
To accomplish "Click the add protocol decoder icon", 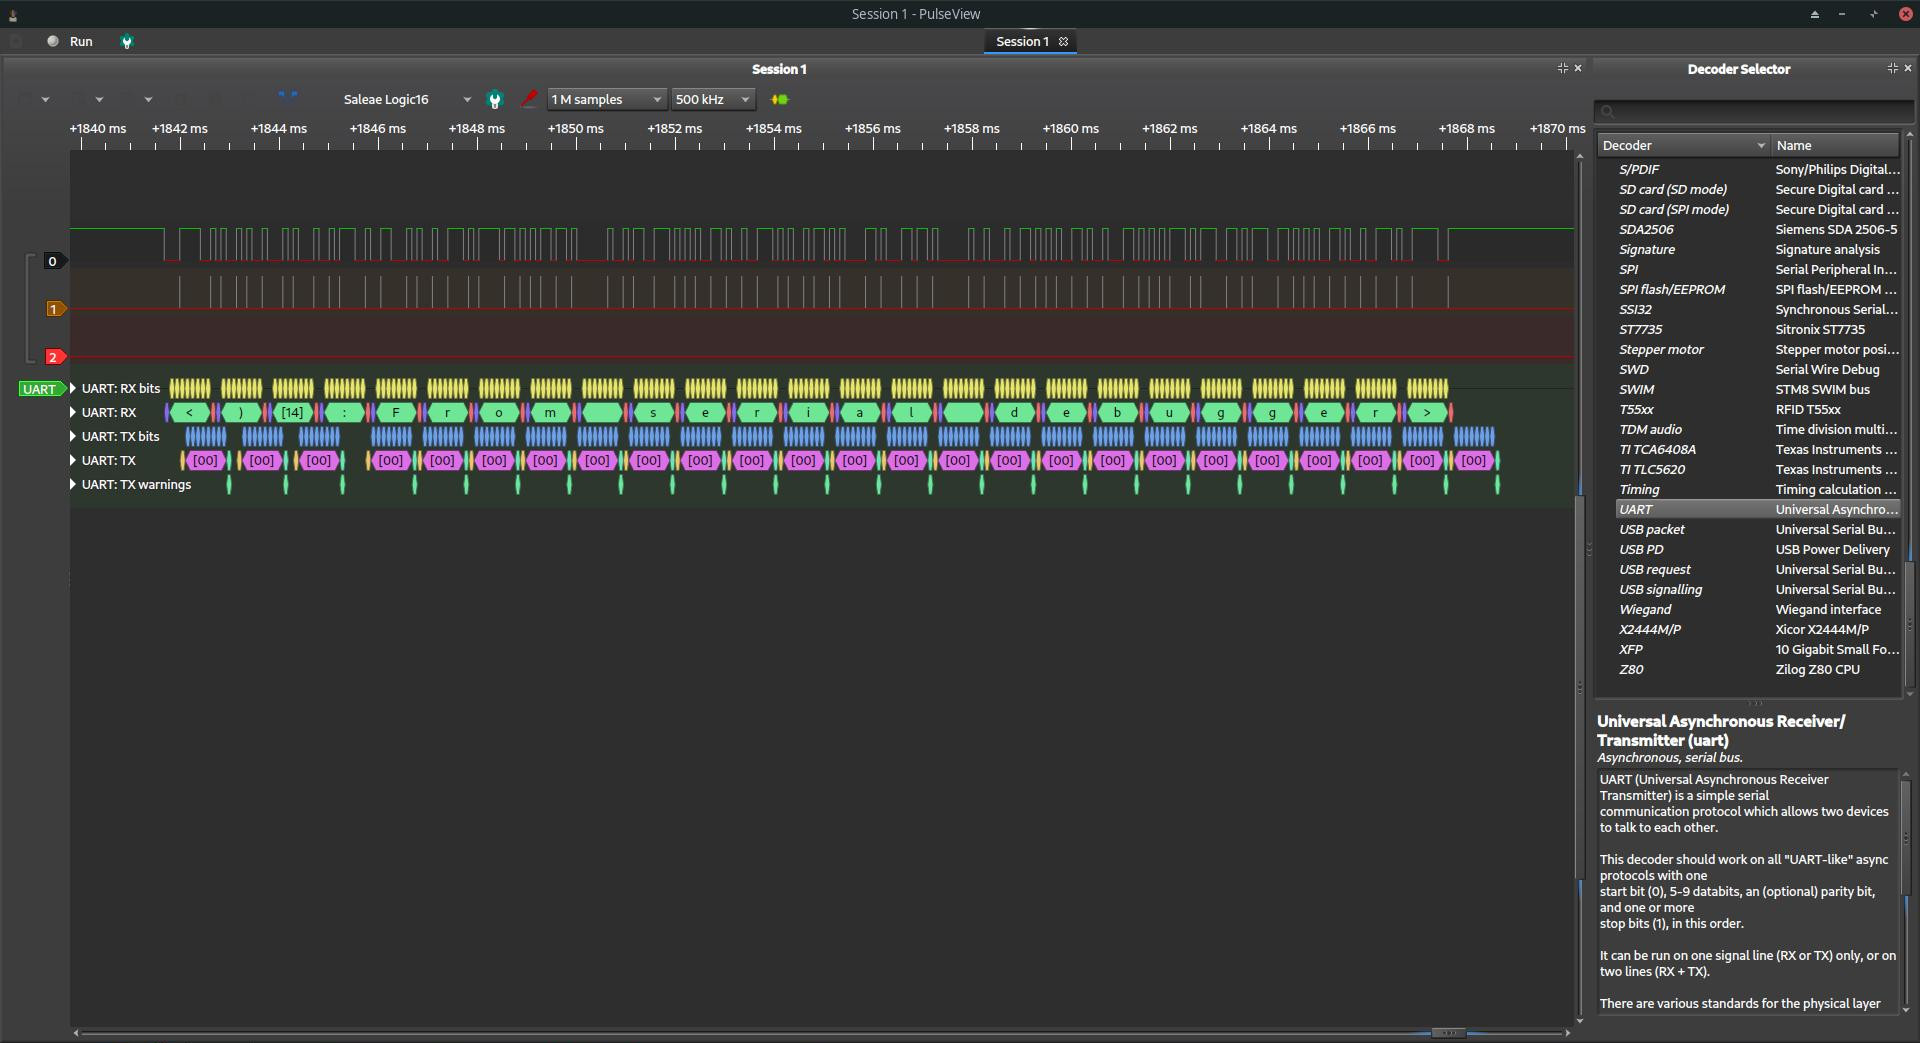I will pos(780,99).
